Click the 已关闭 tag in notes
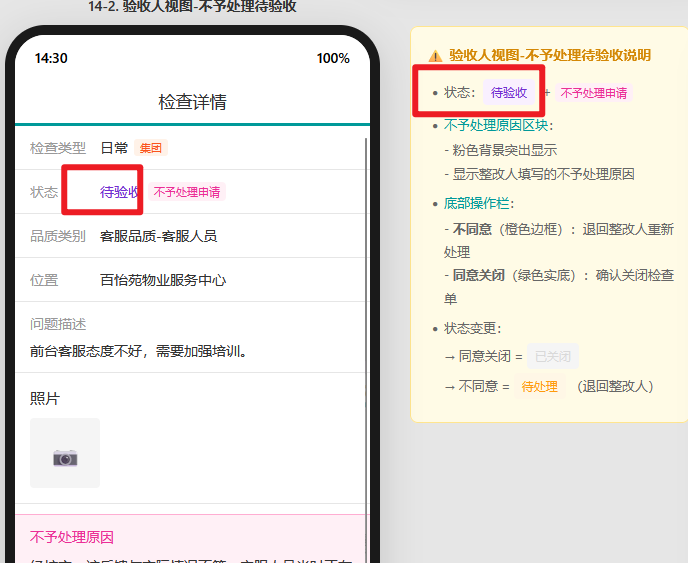Viewport: 688px width, 563px height. [553, 356]
